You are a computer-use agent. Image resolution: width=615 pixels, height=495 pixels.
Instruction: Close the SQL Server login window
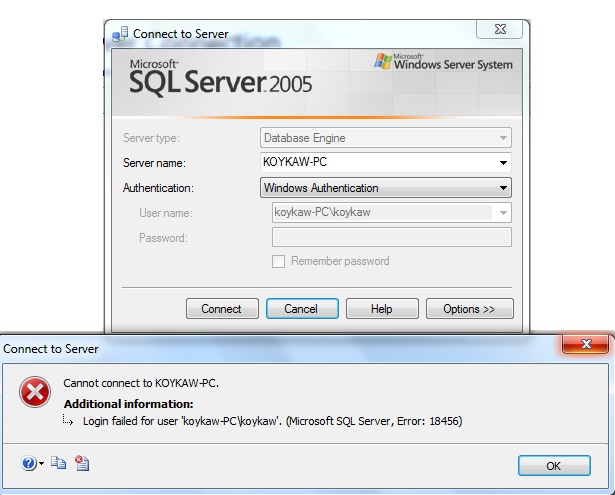point(500,29)
